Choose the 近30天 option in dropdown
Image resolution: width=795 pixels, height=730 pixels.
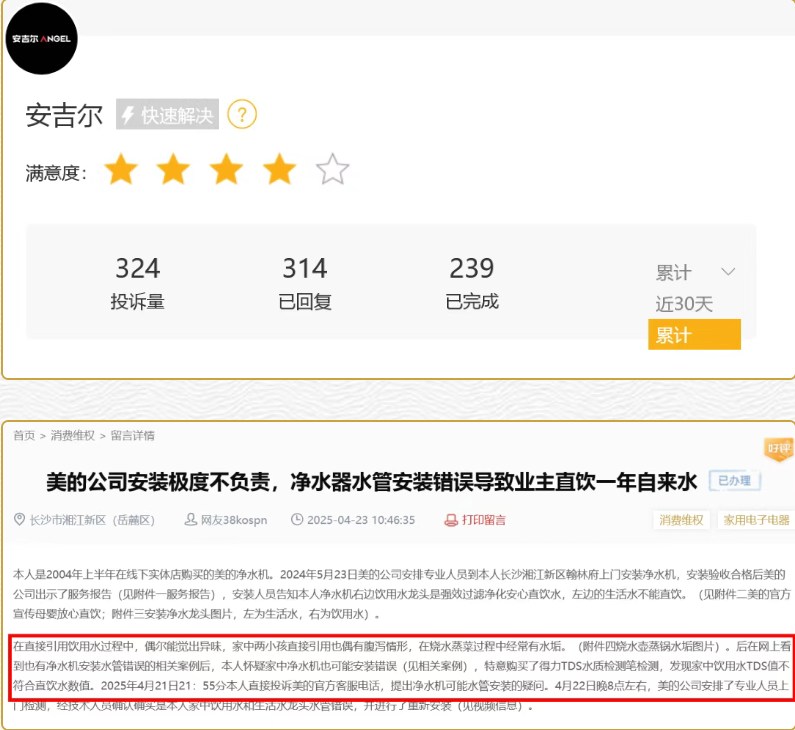tap(684, 304)
